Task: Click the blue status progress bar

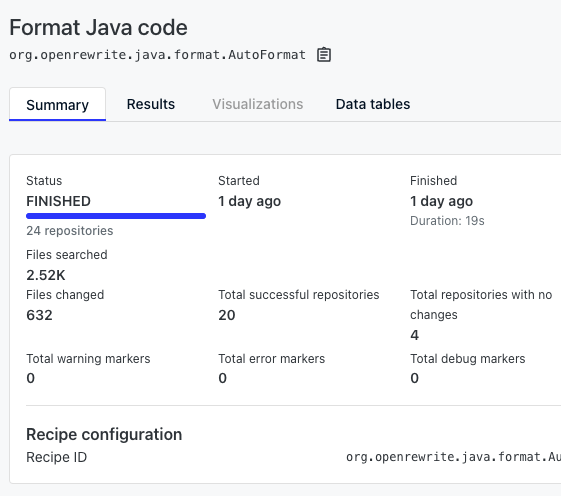Action: 116,216
